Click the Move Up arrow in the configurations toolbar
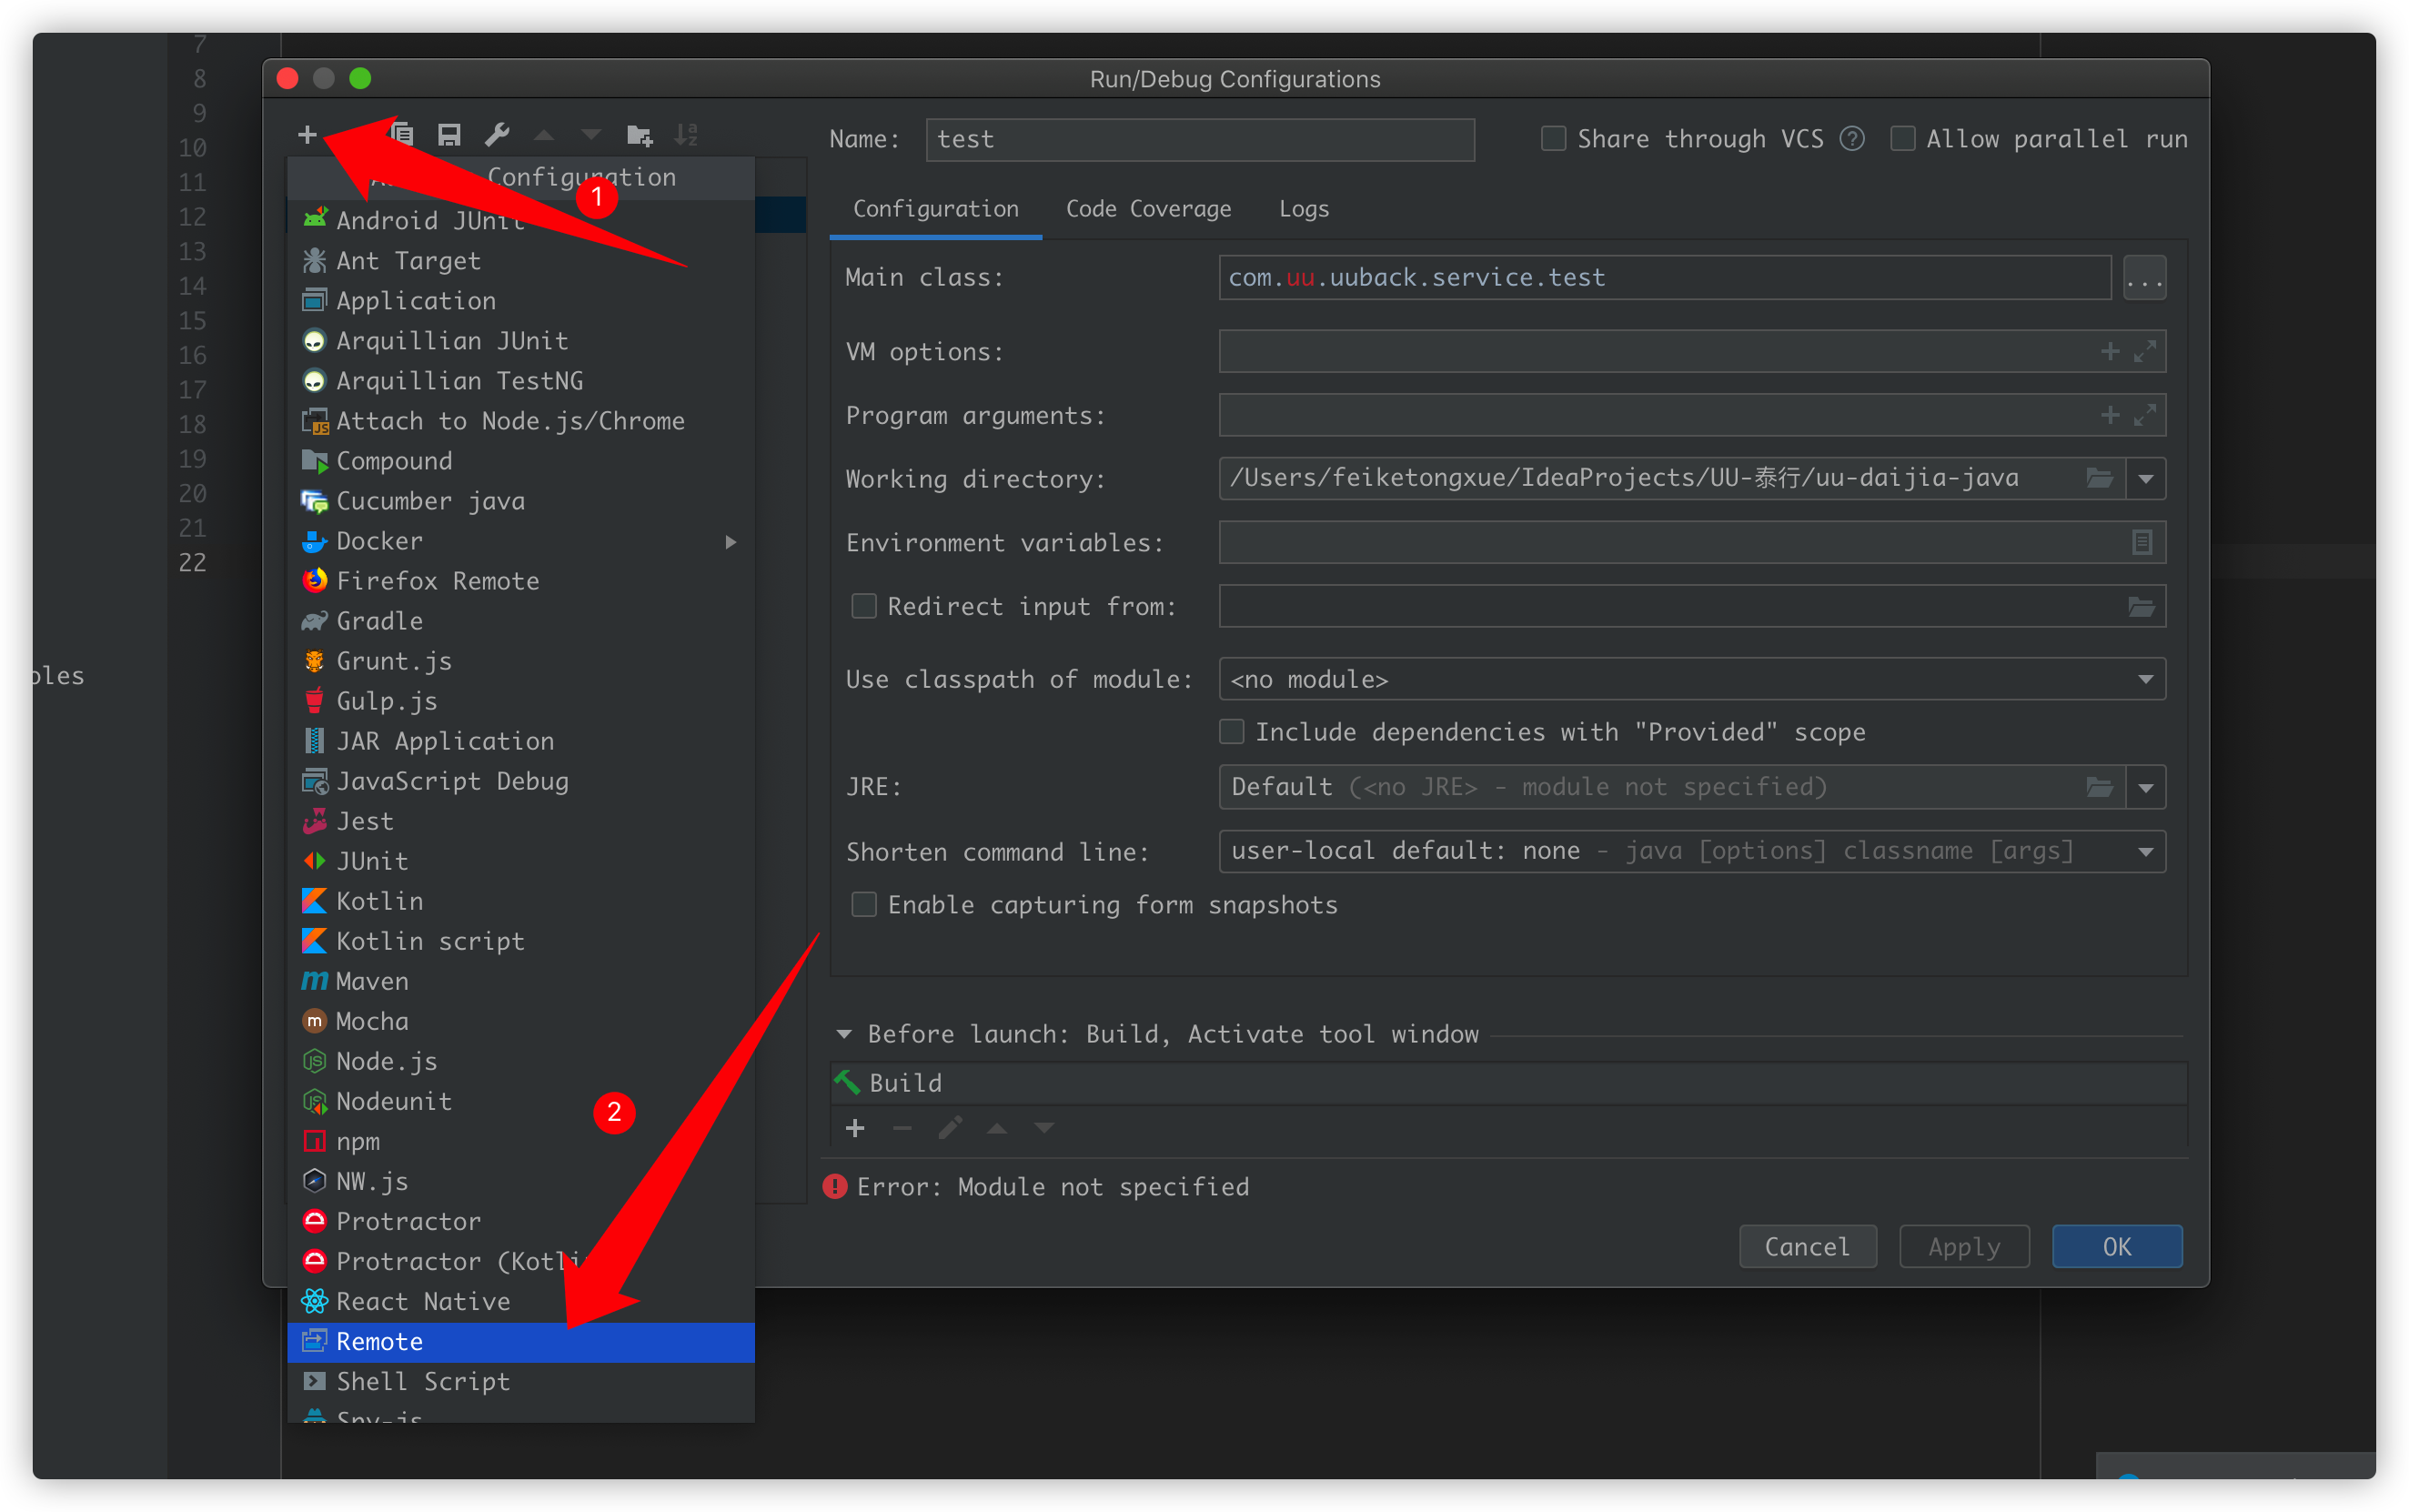 click(544, 134)
